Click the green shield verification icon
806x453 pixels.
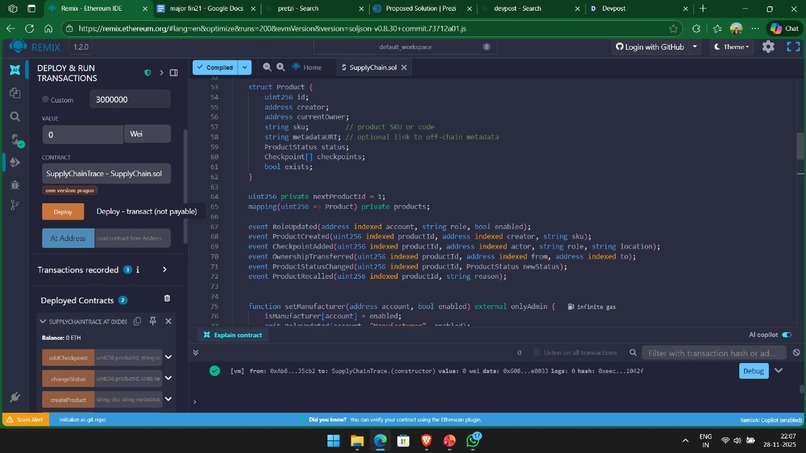[x=148, y=73]
